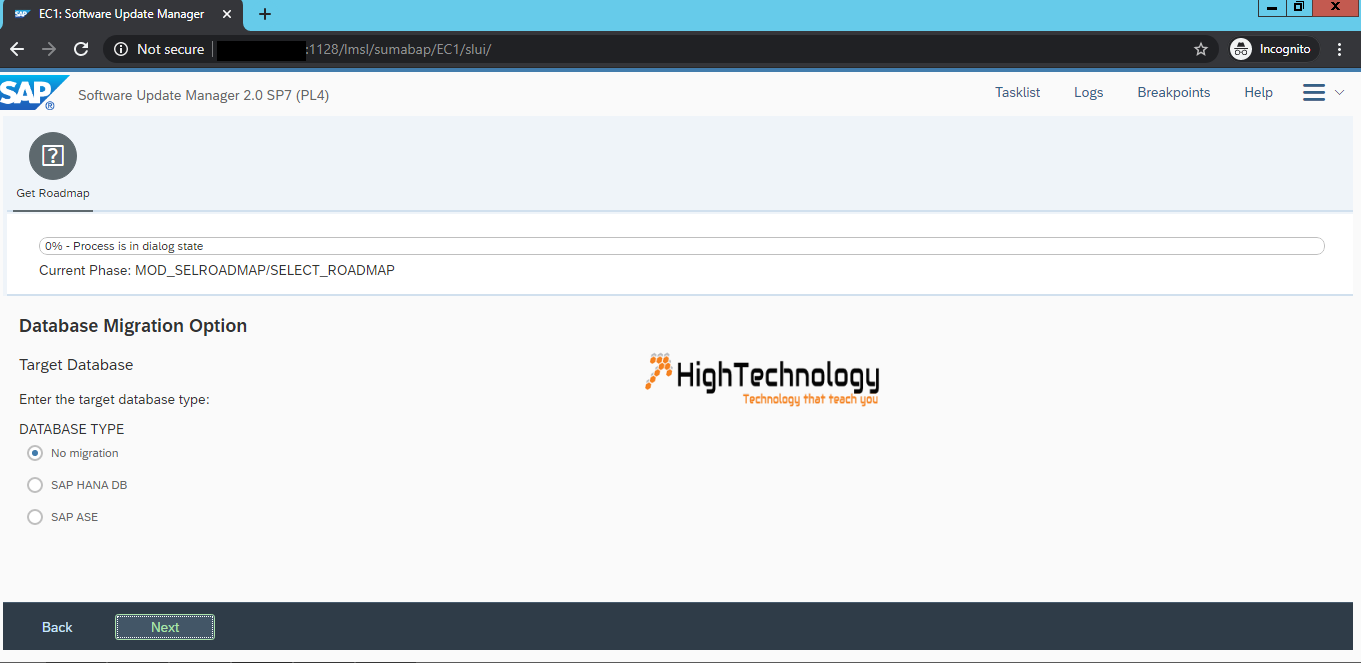Screen dimensions: 1361x663
Task: Bookmark this page with star icon
Action: click(x=1201, y=49)
